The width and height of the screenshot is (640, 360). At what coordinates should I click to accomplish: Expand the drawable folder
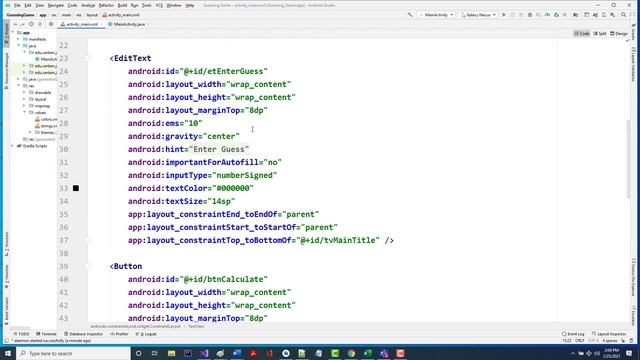[24, 92]
